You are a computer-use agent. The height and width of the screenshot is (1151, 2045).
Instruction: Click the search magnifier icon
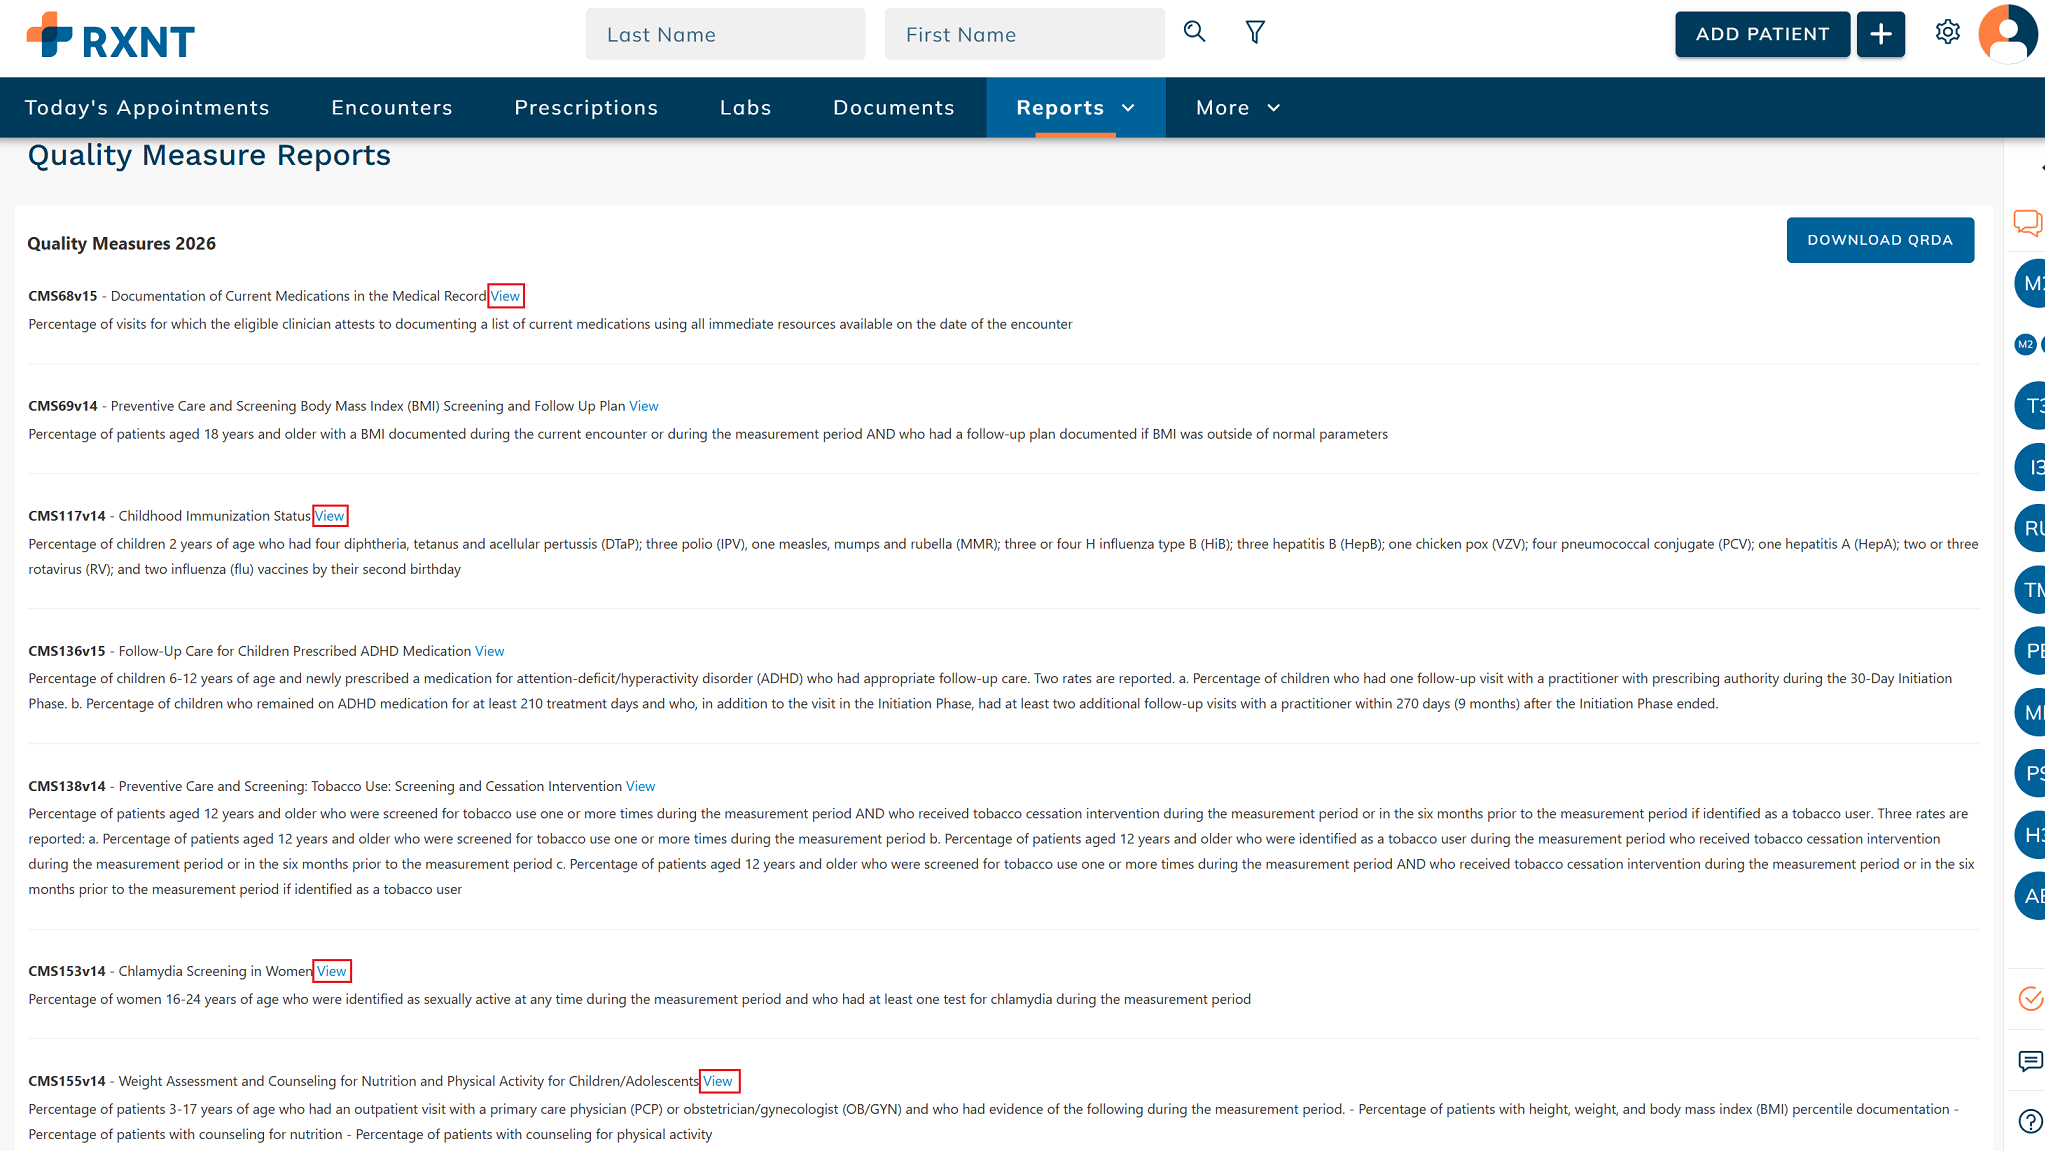point(1194,32)
